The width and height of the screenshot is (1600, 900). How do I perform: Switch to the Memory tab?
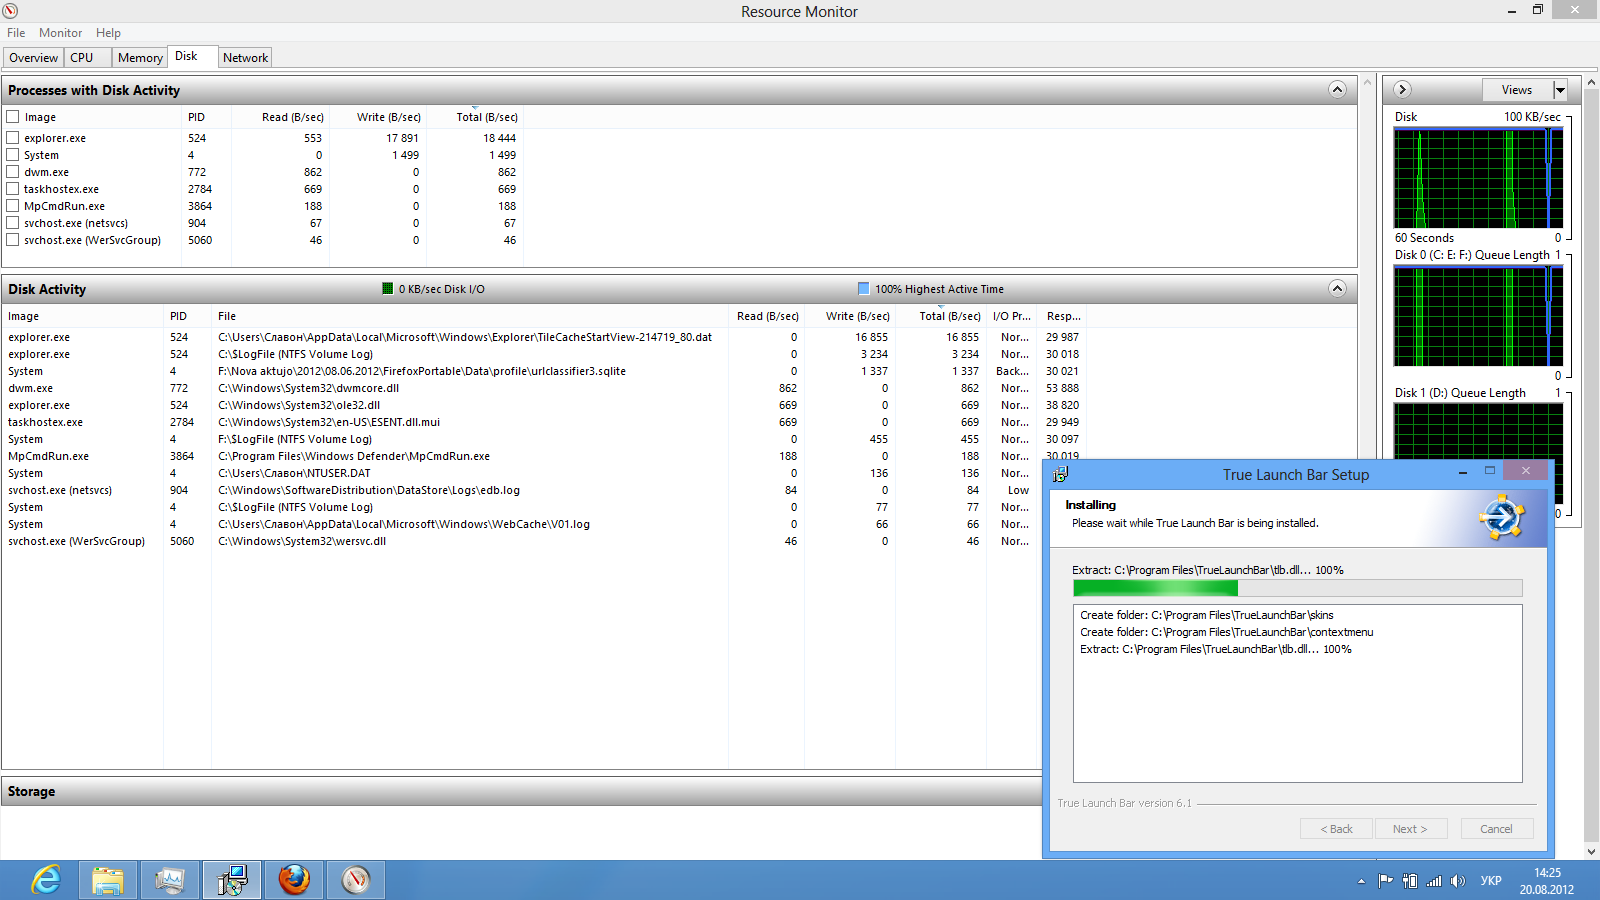click(140, 58)
